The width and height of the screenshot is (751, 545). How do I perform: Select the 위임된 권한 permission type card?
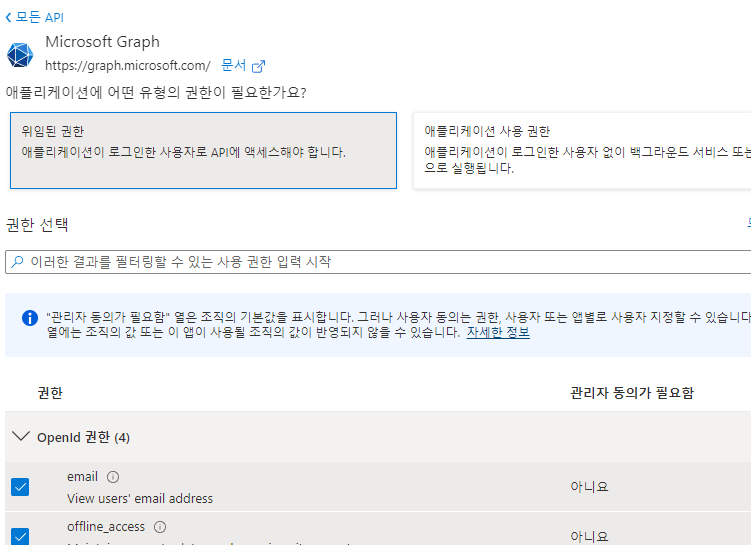tap(204, 150)
